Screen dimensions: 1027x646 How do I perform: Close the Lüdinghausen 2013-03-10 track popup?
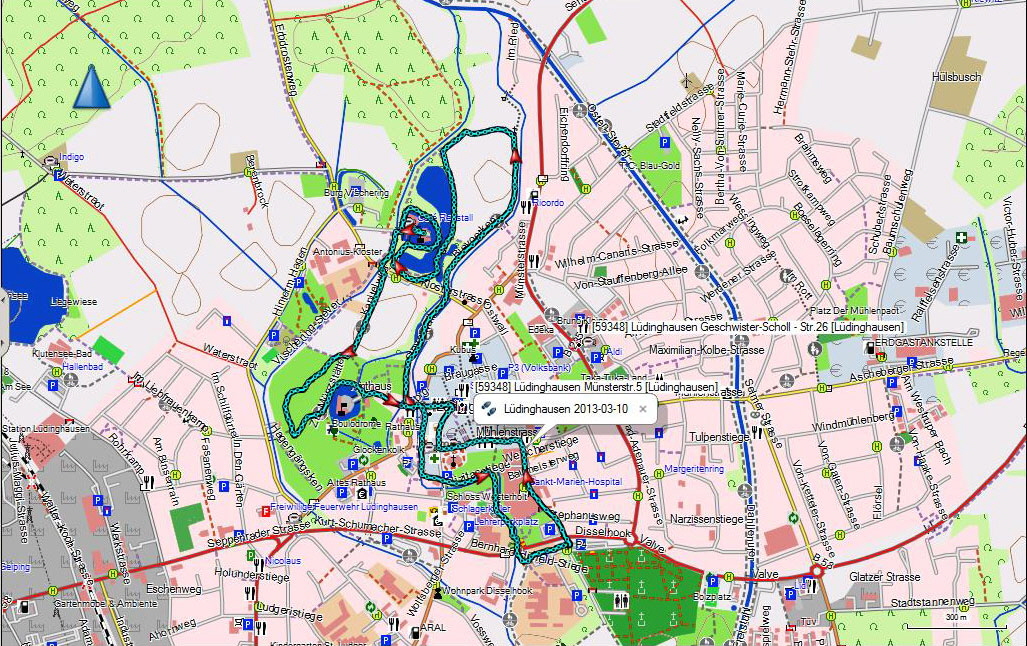(x=643, y=409)
